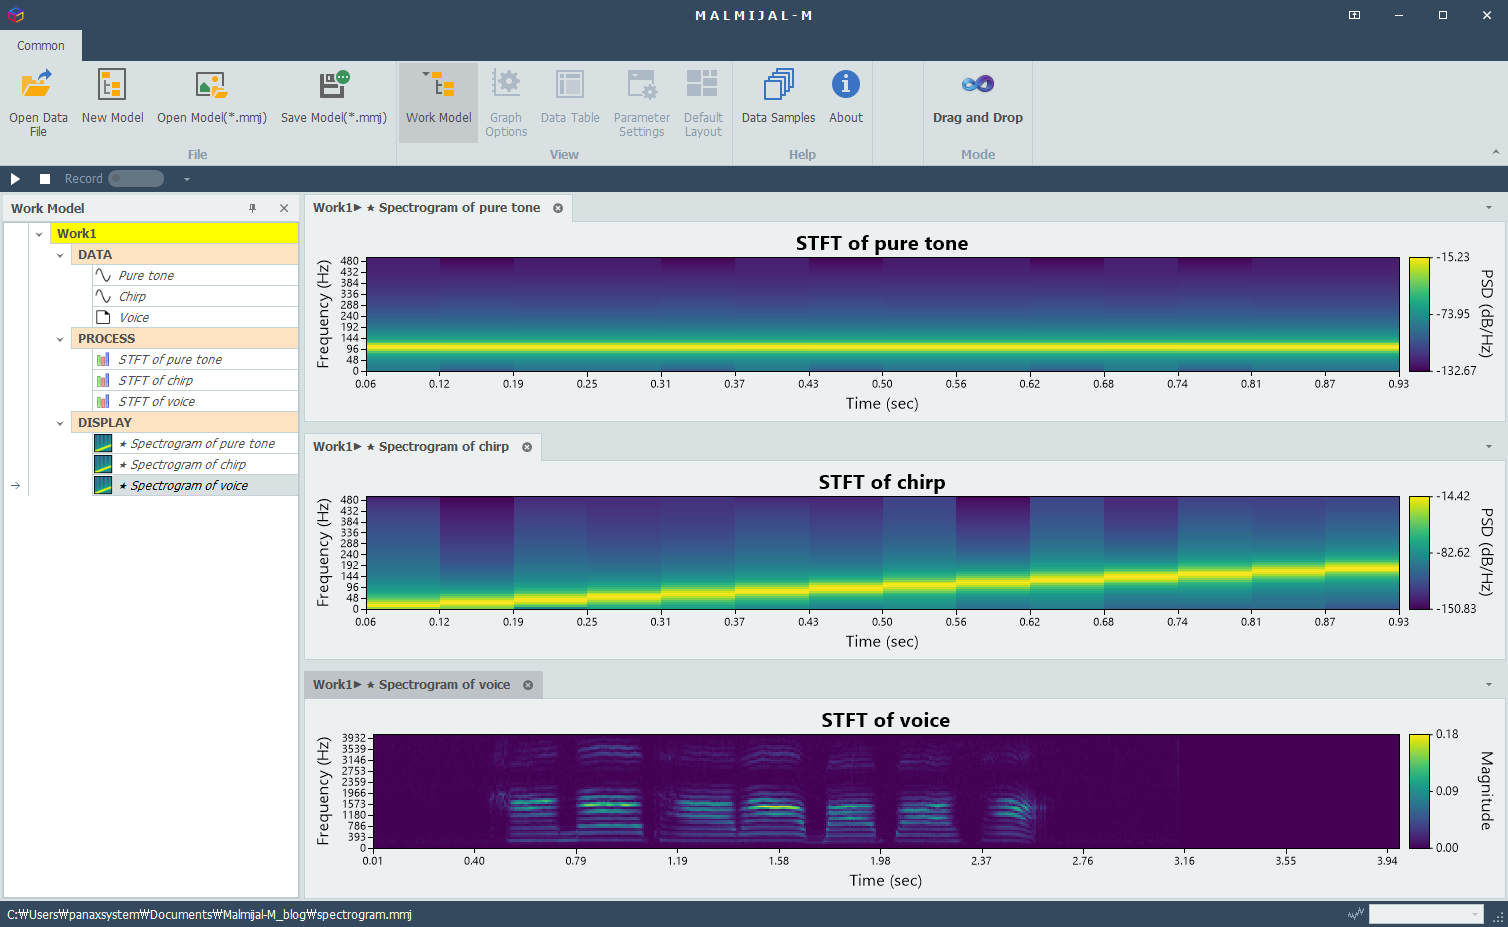Click the 'STFT of voice' chart title
This screenshot has height=927, width=1508.
pyautogui.click(x=886, y=720)
